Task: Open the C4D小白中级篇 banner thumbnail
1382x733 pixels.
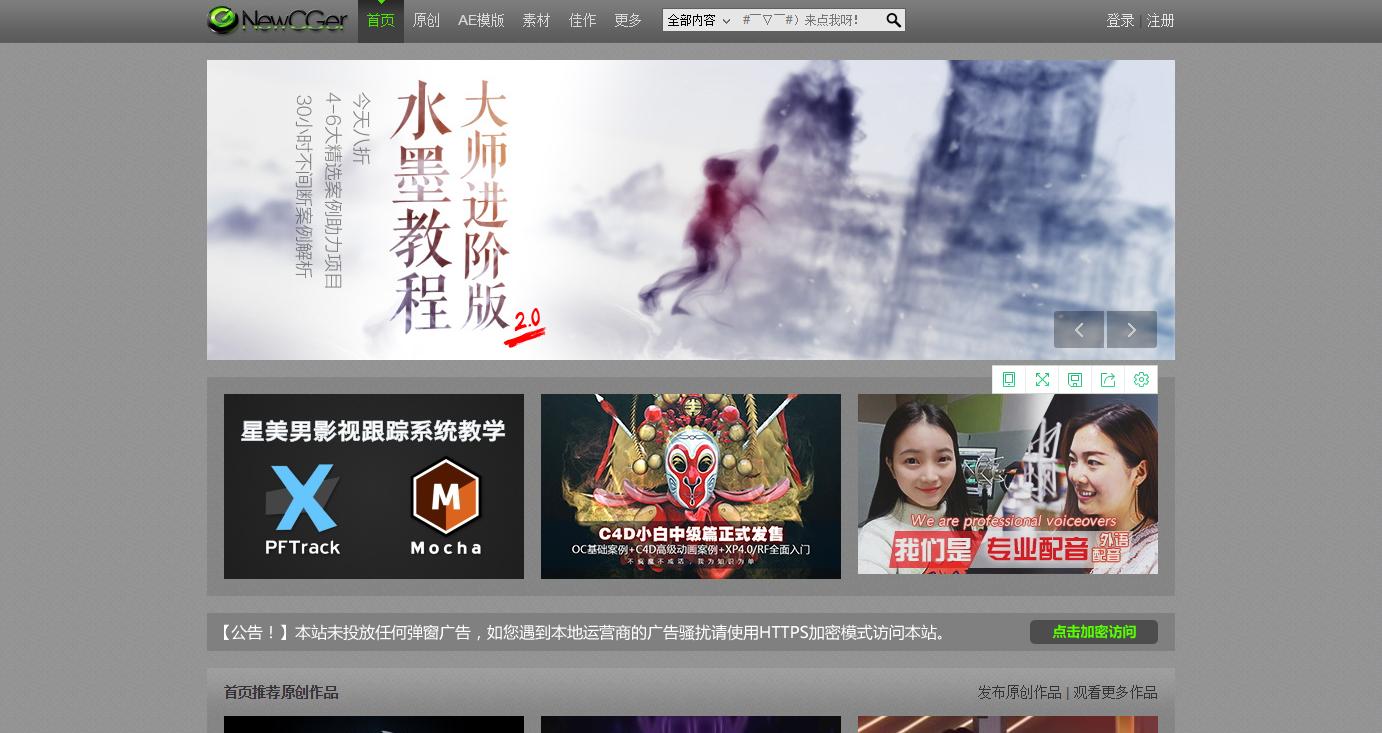Action: click(x=691, y=486)
